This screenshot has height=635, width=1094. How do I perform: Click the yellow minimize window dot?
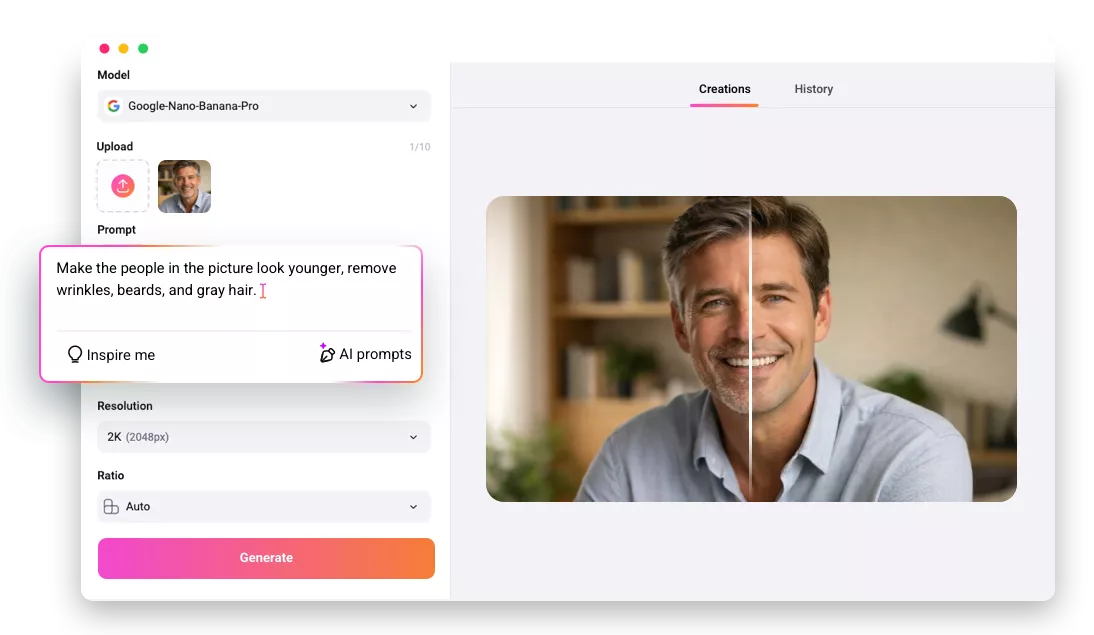[123, 48]
